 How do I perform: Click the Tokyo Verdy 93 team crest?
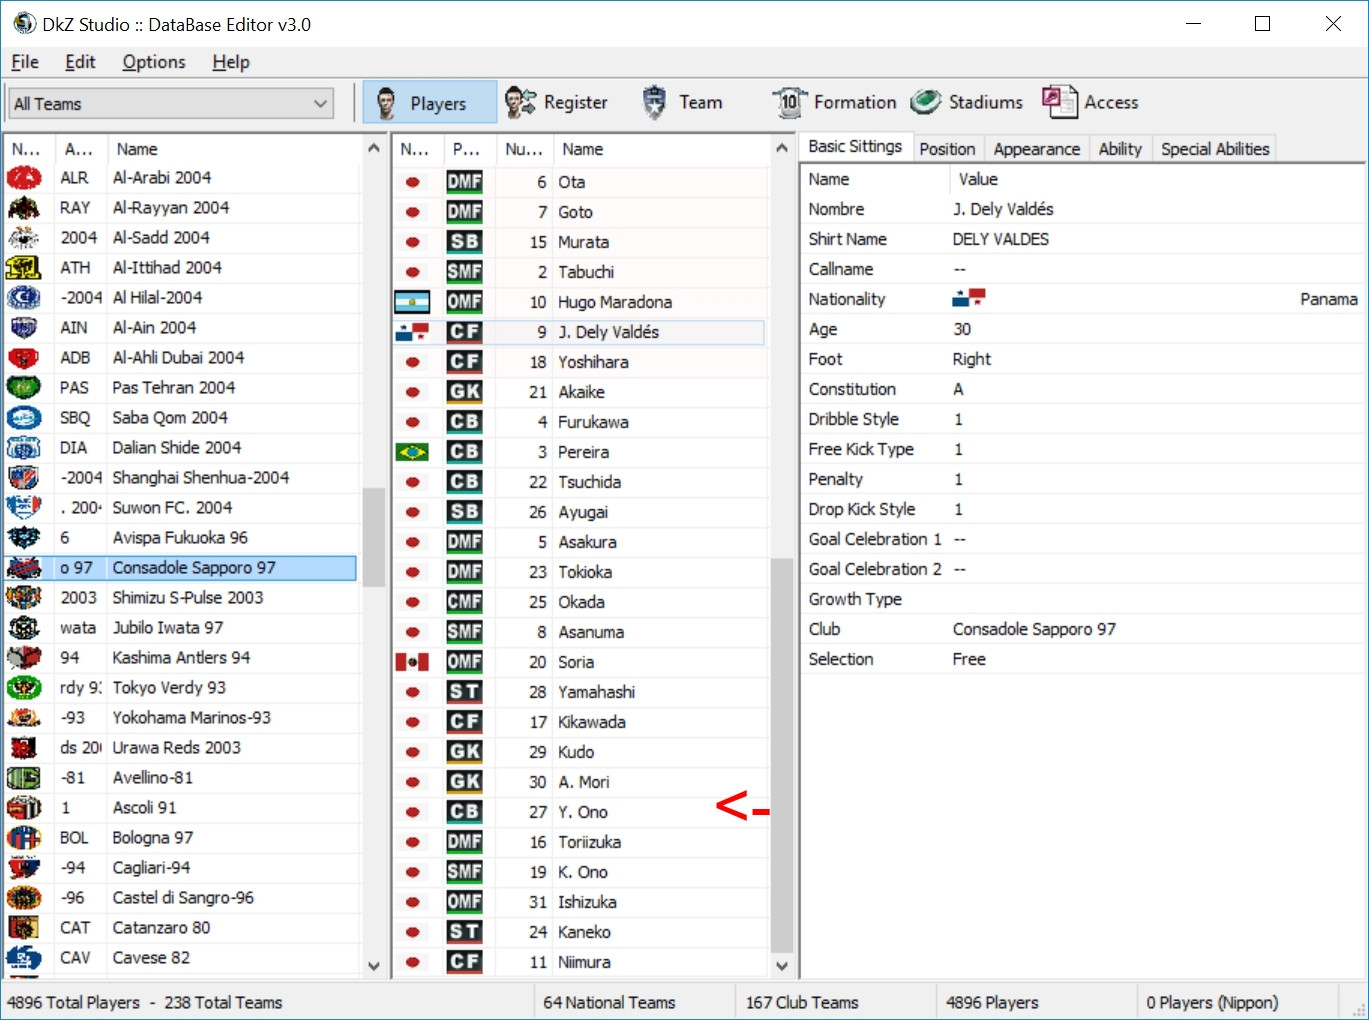click(x=24, y=688)
